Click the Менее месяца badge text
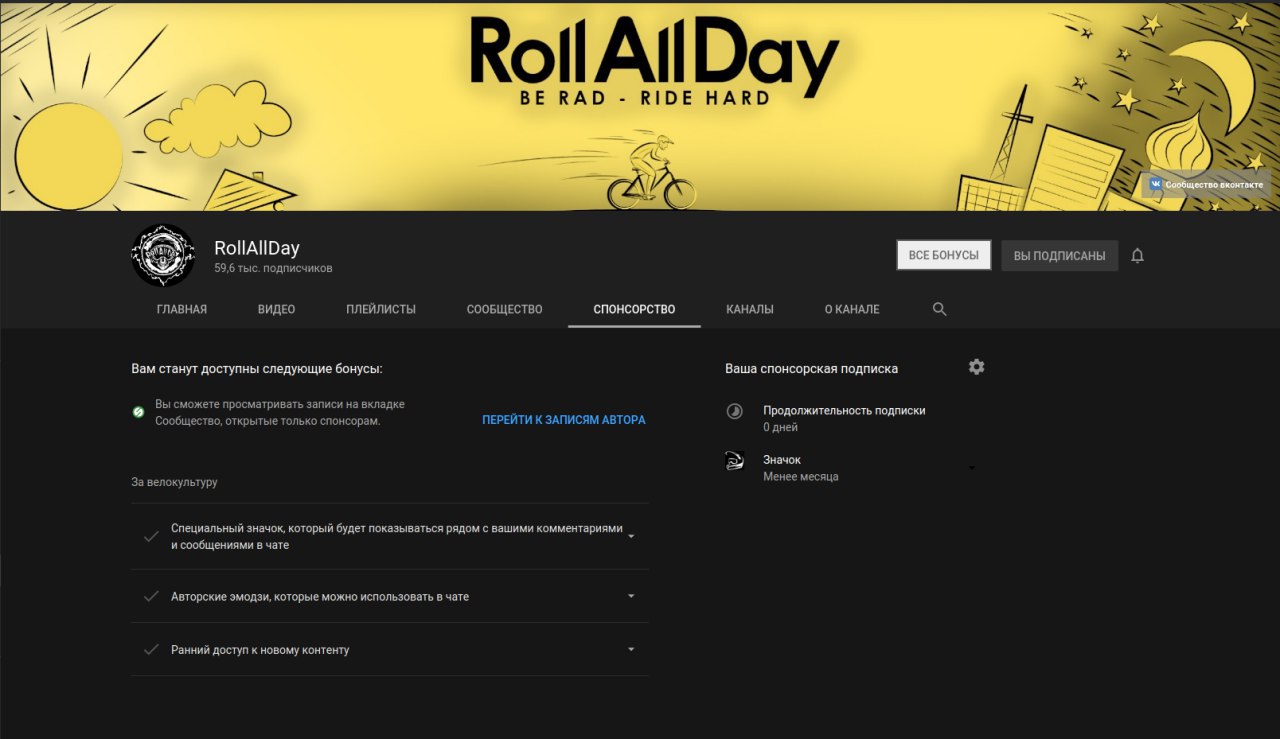 coord(801,477)
